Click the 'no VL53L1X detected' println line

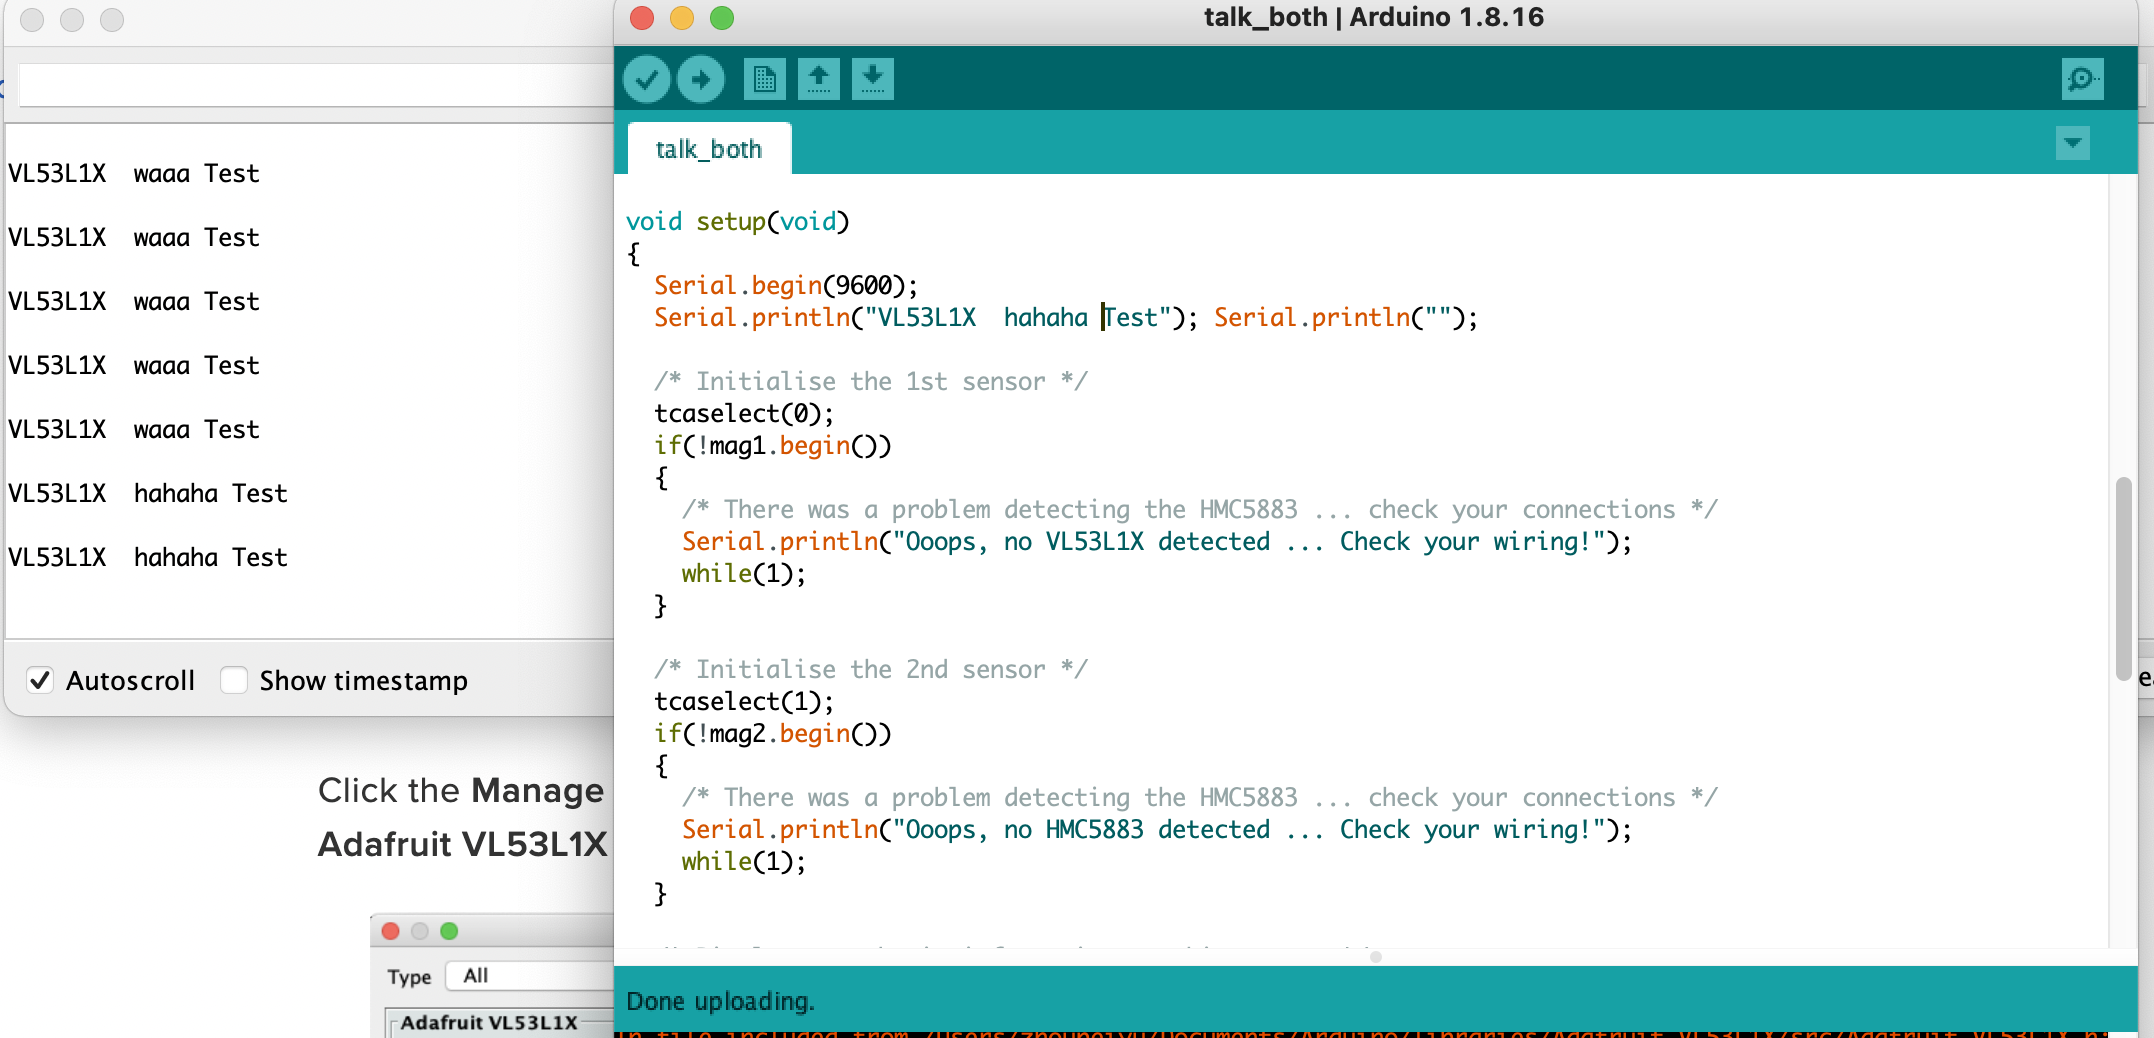pyautogui.click(x=1157, y=541)
